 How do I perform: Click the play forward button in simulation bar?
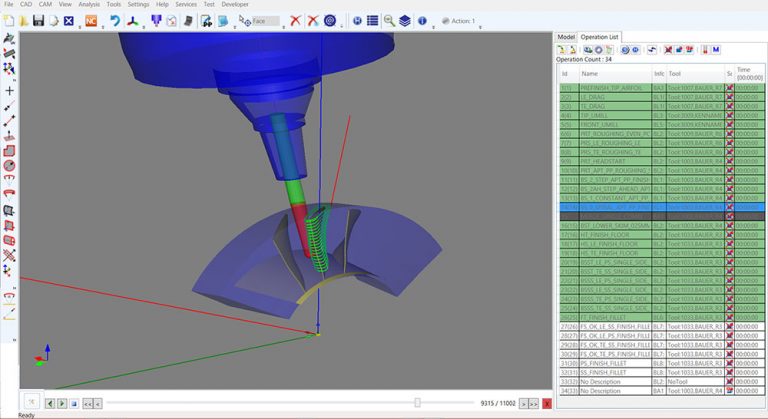pos(62,403)
